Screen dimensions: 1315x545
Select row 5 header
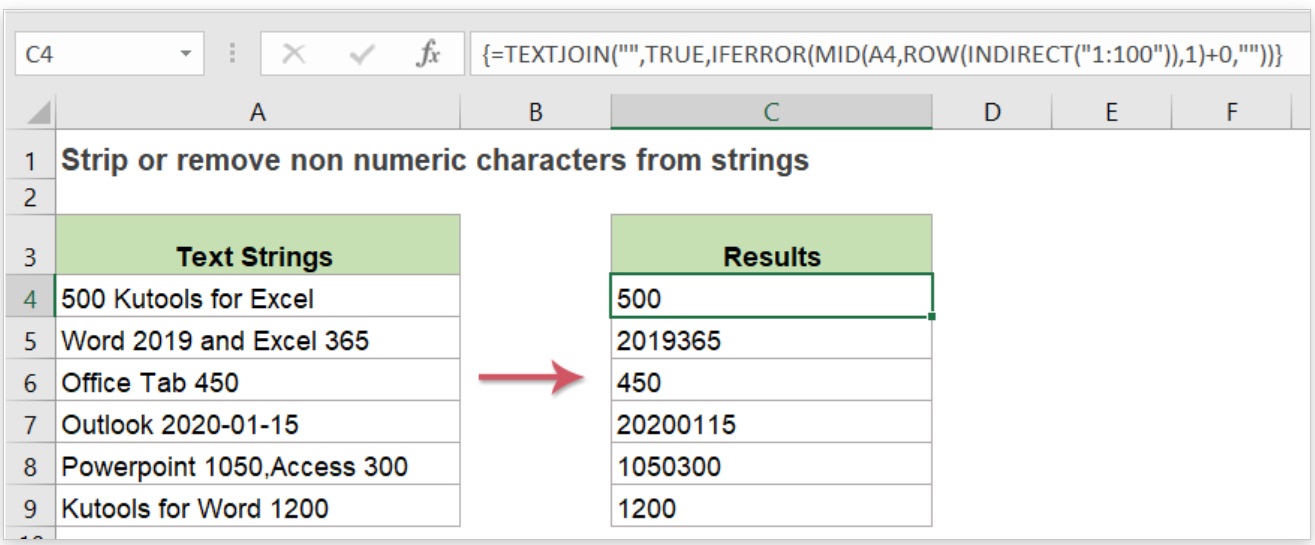30,340
